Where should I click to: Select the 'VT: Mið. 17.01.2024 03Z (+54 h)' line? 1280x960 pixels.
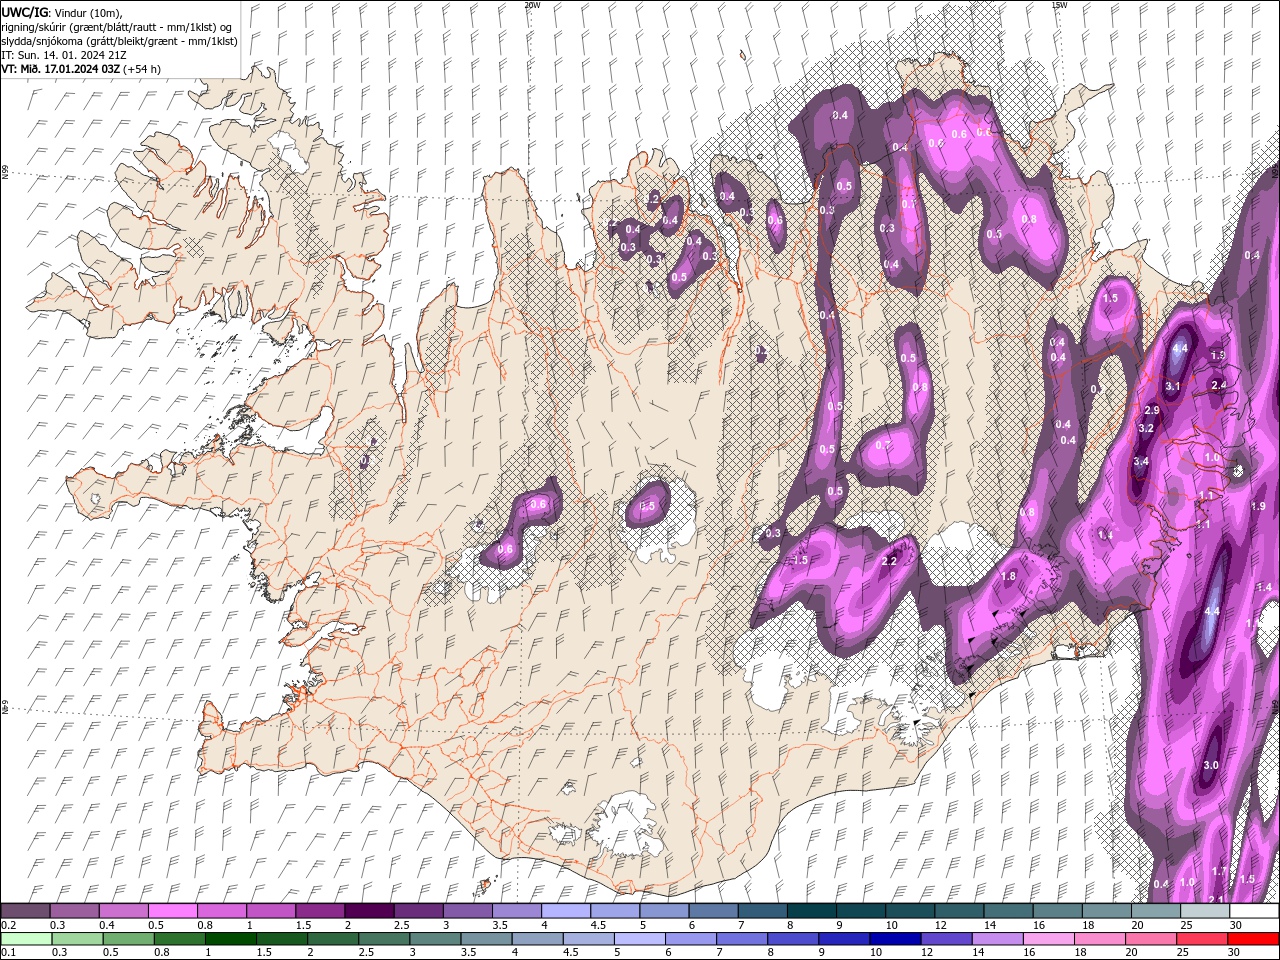81,69
